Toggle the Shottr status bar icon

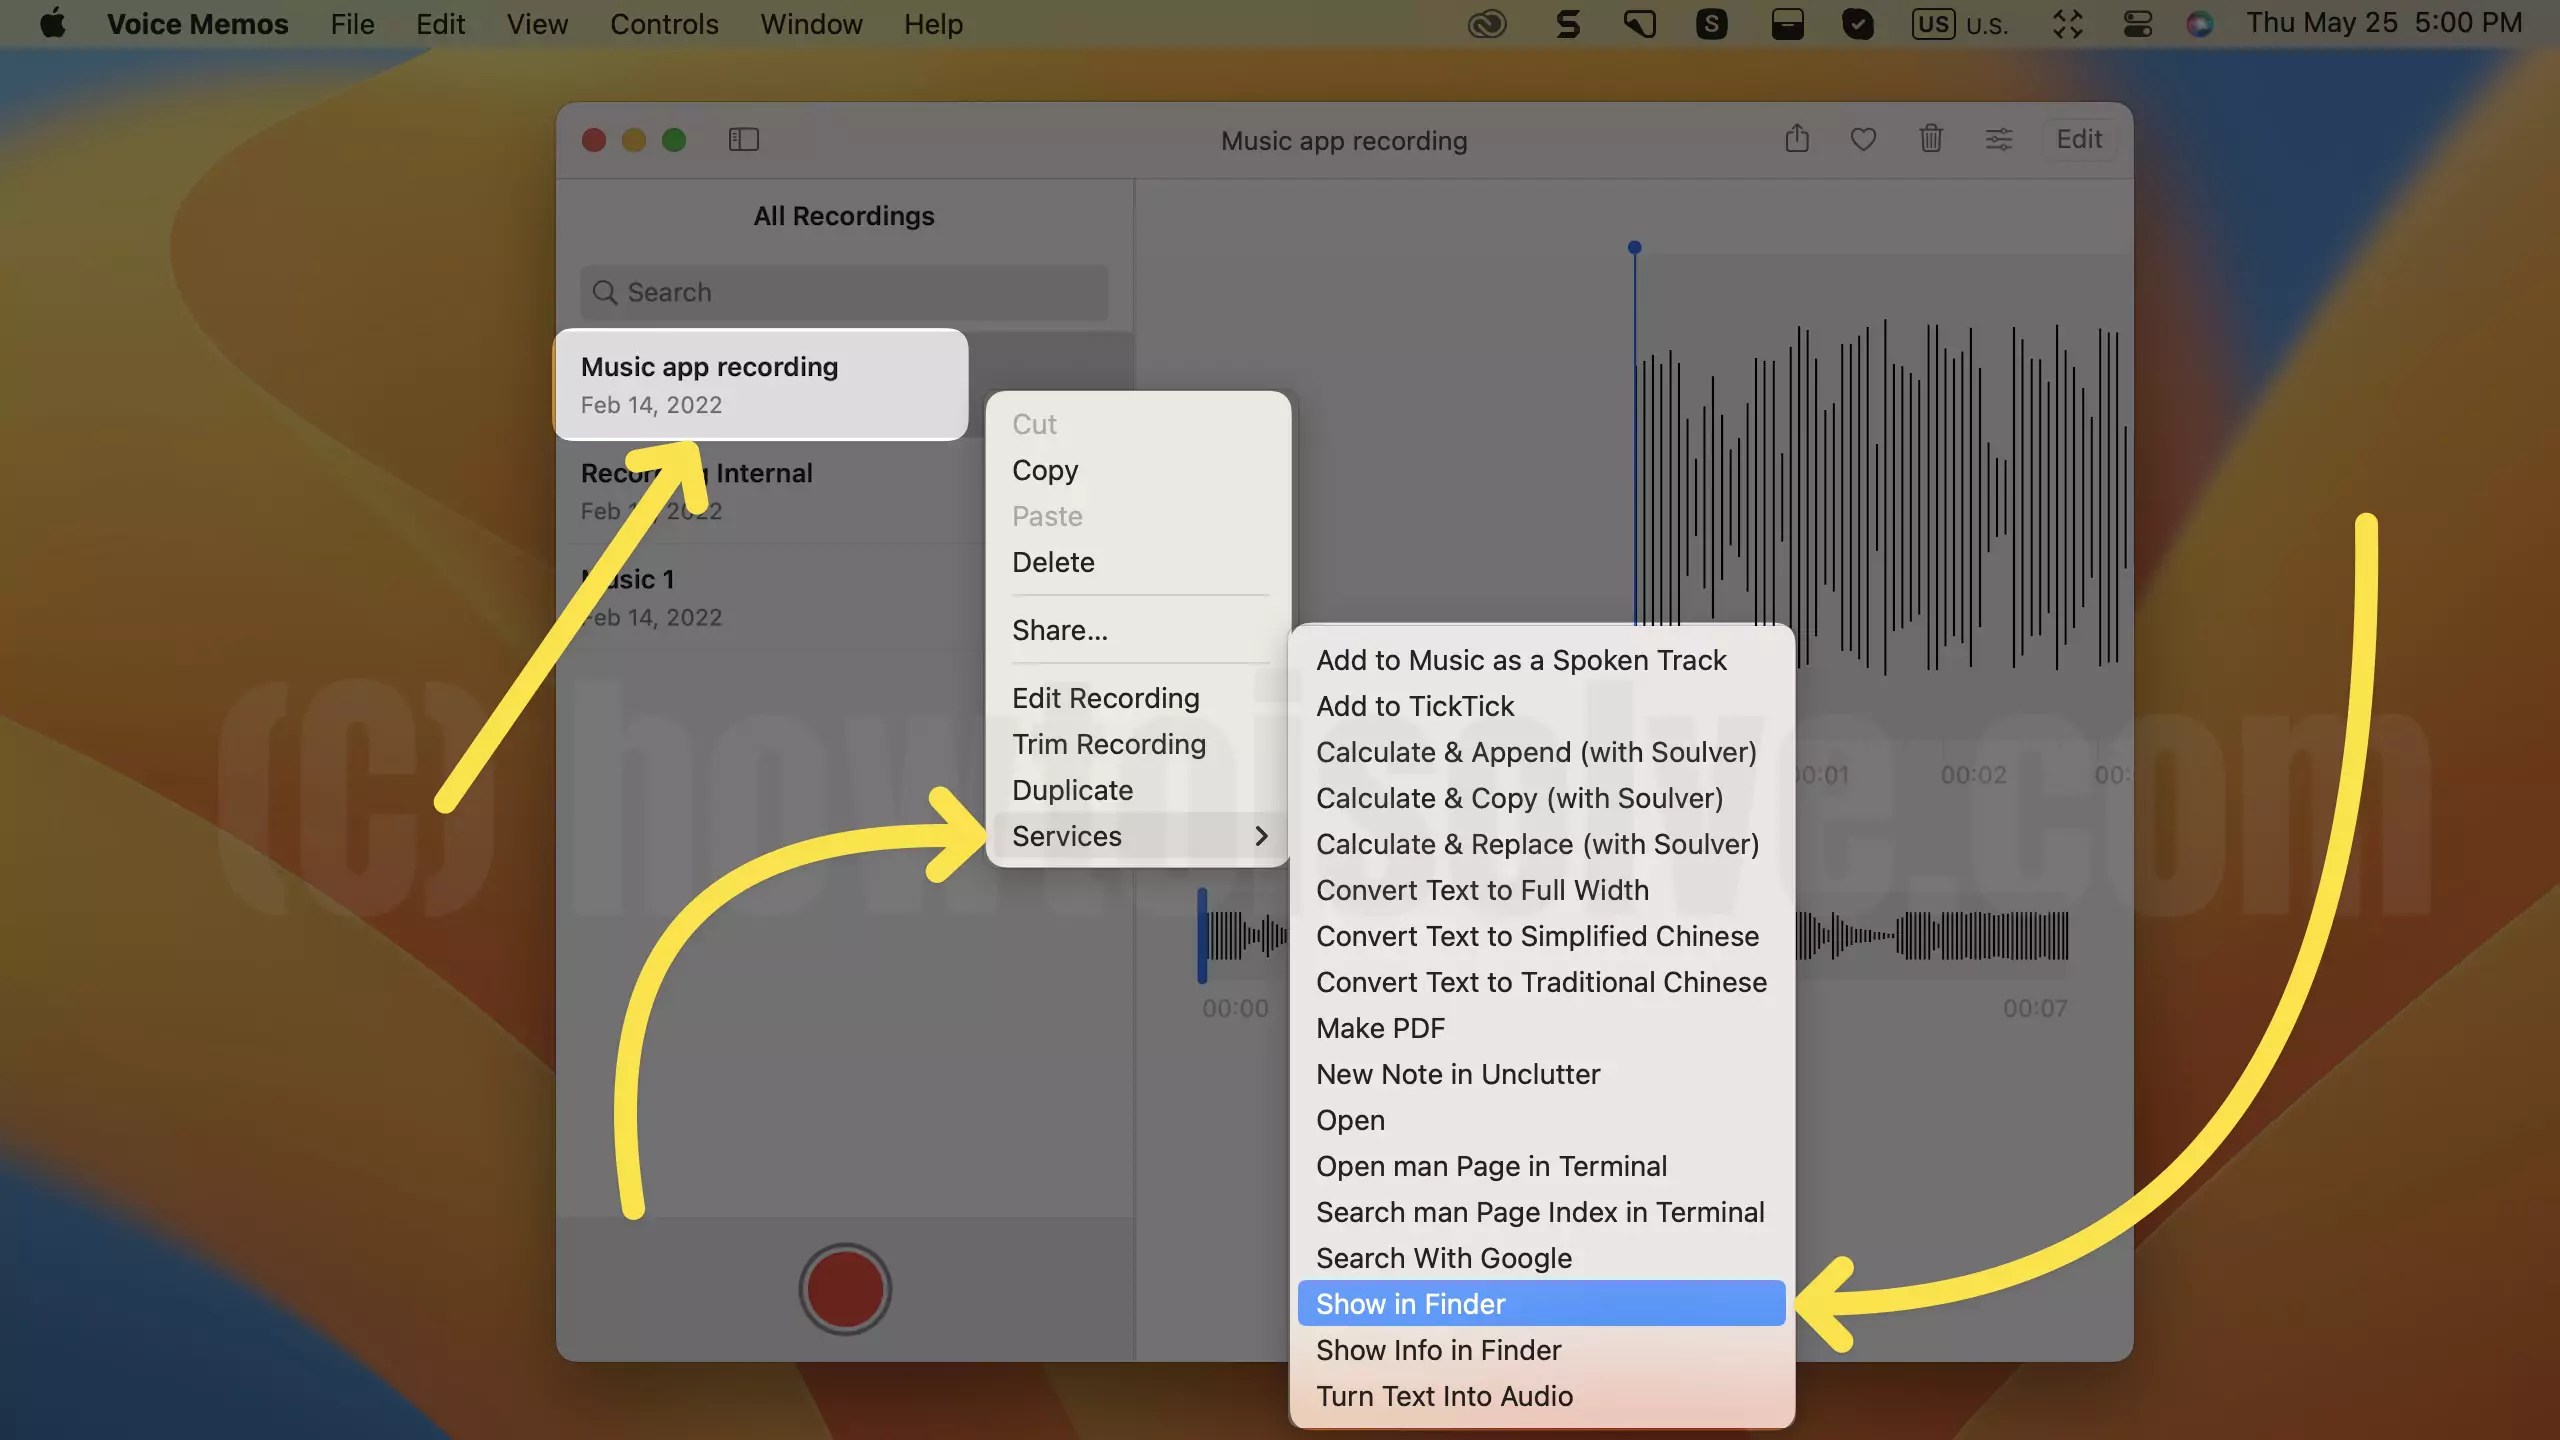1712,23
